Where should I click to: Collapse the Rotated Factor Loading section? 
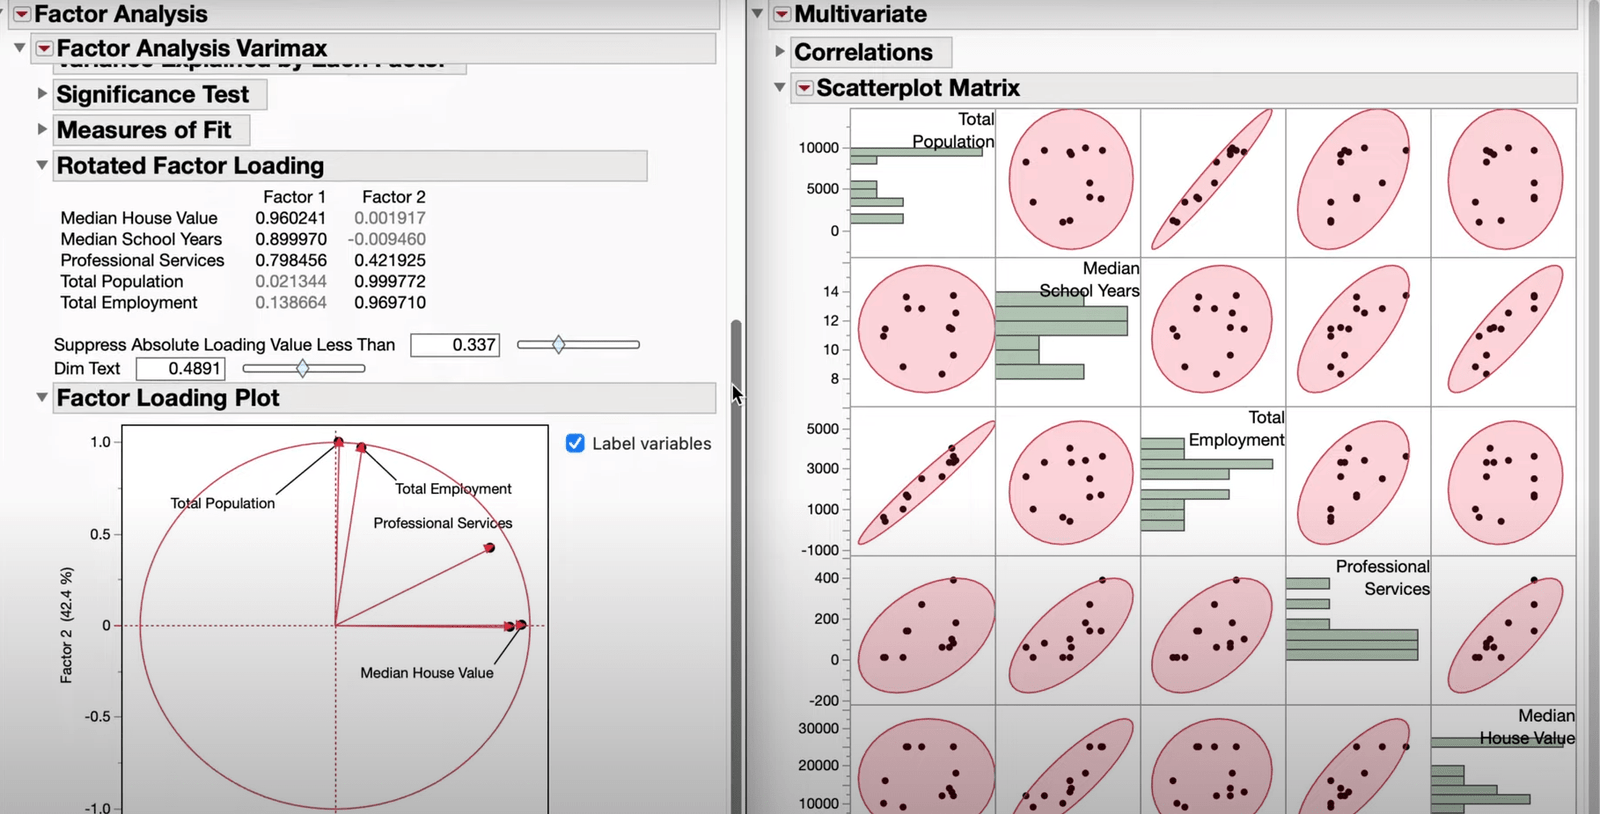coord(42,165)
